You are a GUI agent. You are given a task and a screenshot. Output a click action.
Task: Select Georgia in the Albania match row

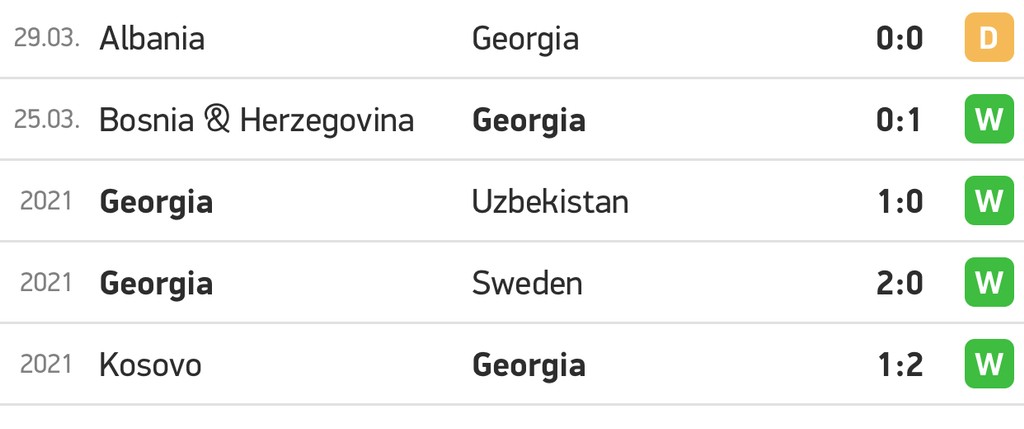point(525,39)
